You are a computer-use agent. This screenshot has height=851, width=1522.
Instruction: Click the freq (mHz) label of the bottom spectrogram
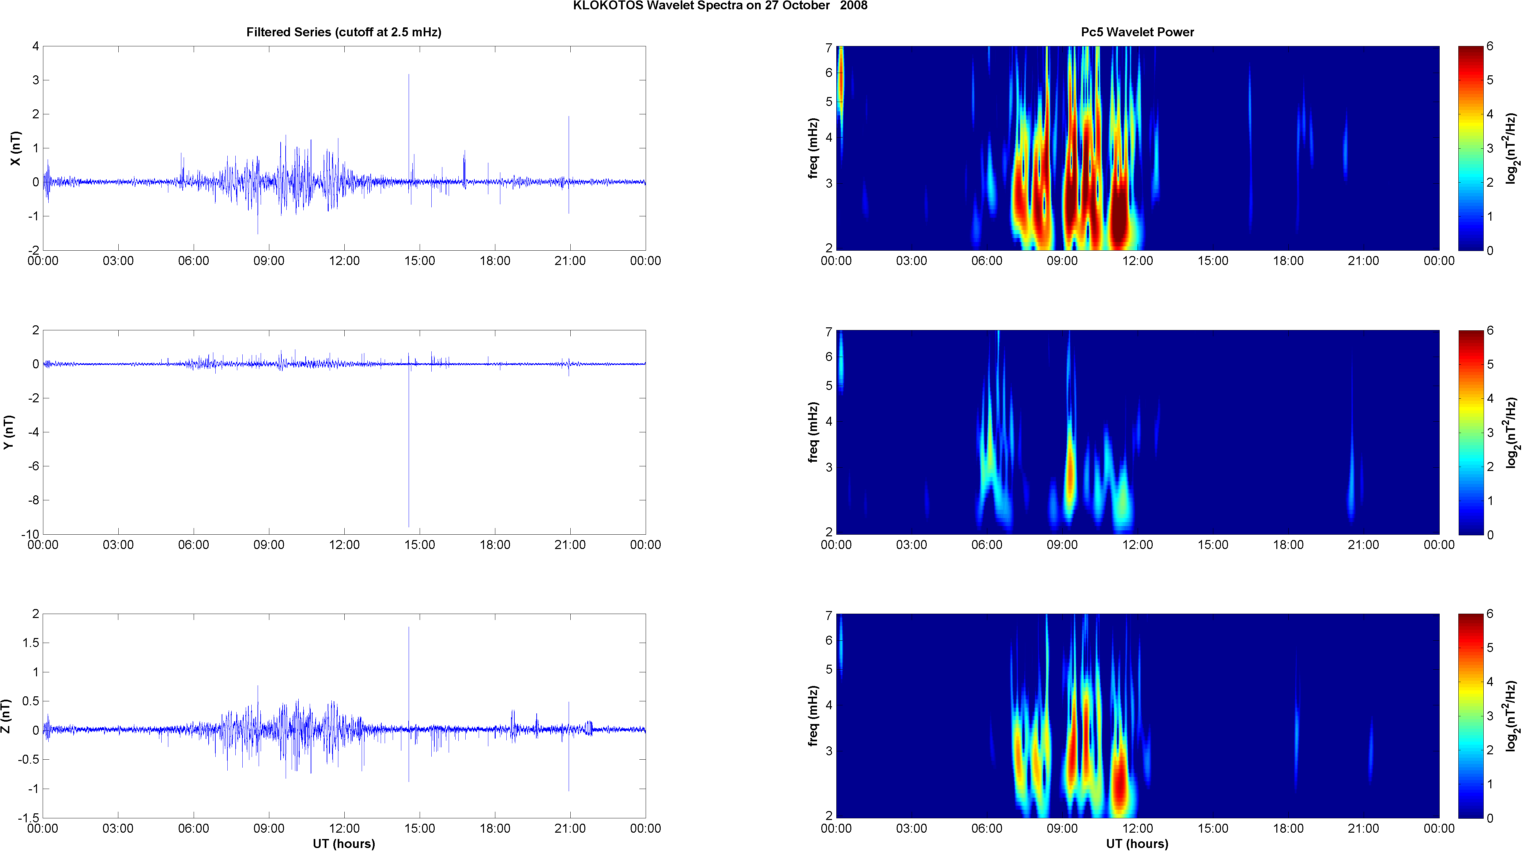(813, 716)
